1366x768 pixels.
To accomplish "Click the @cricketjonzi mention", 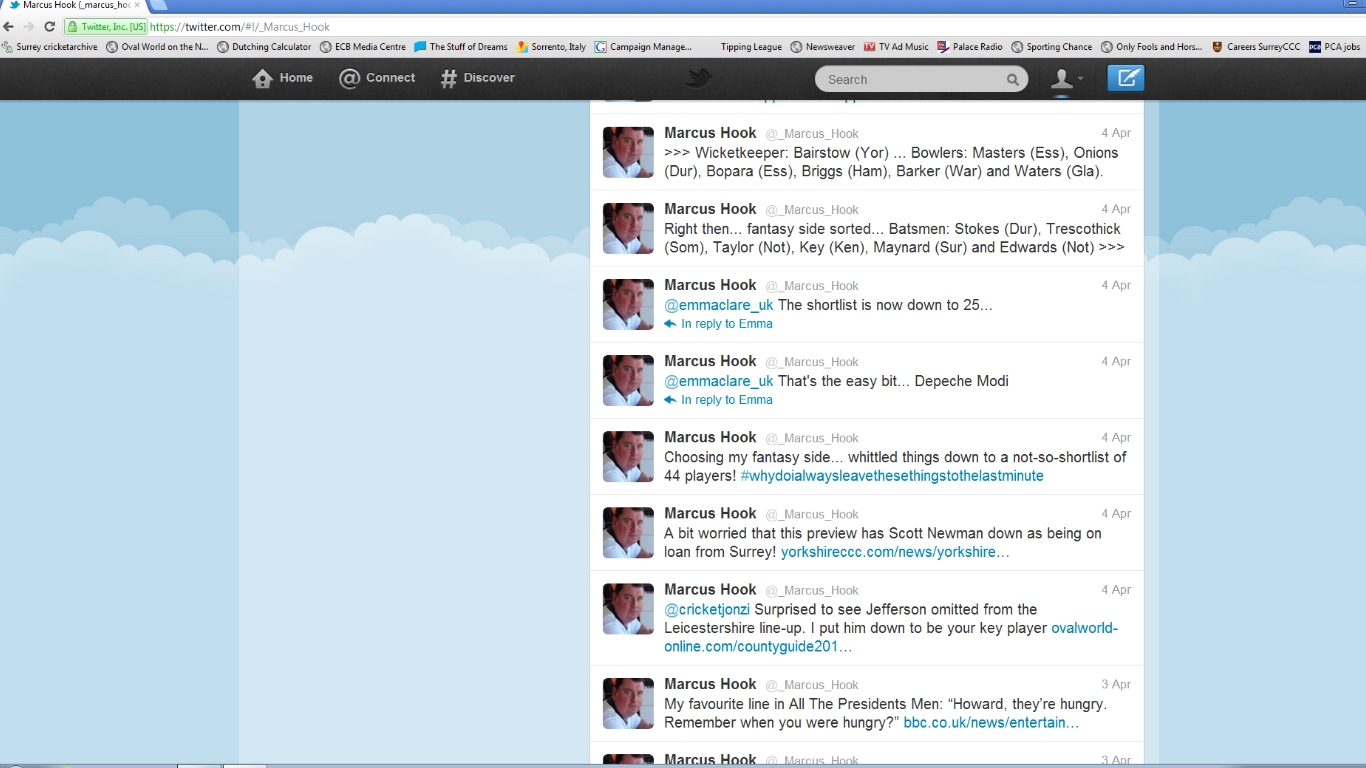I will (706, 609).
